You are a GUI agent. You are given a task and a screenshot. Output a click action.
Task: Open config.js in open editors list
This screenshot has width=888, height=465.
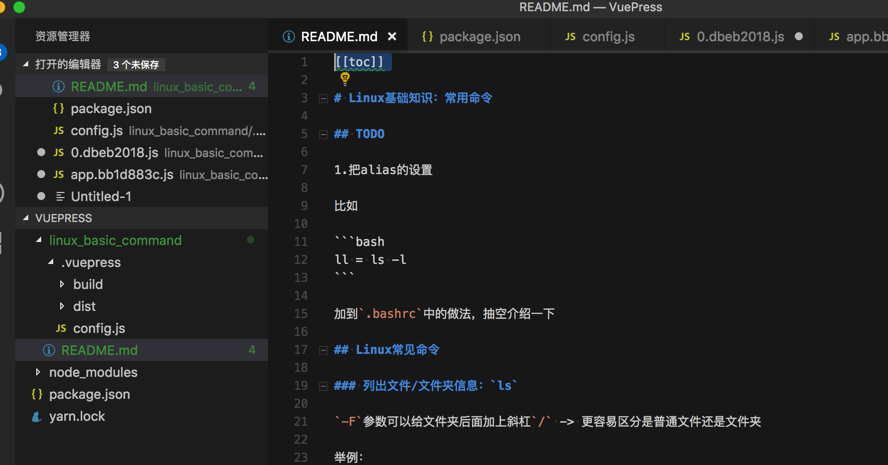pyautogui.click(x=142, y=131)
